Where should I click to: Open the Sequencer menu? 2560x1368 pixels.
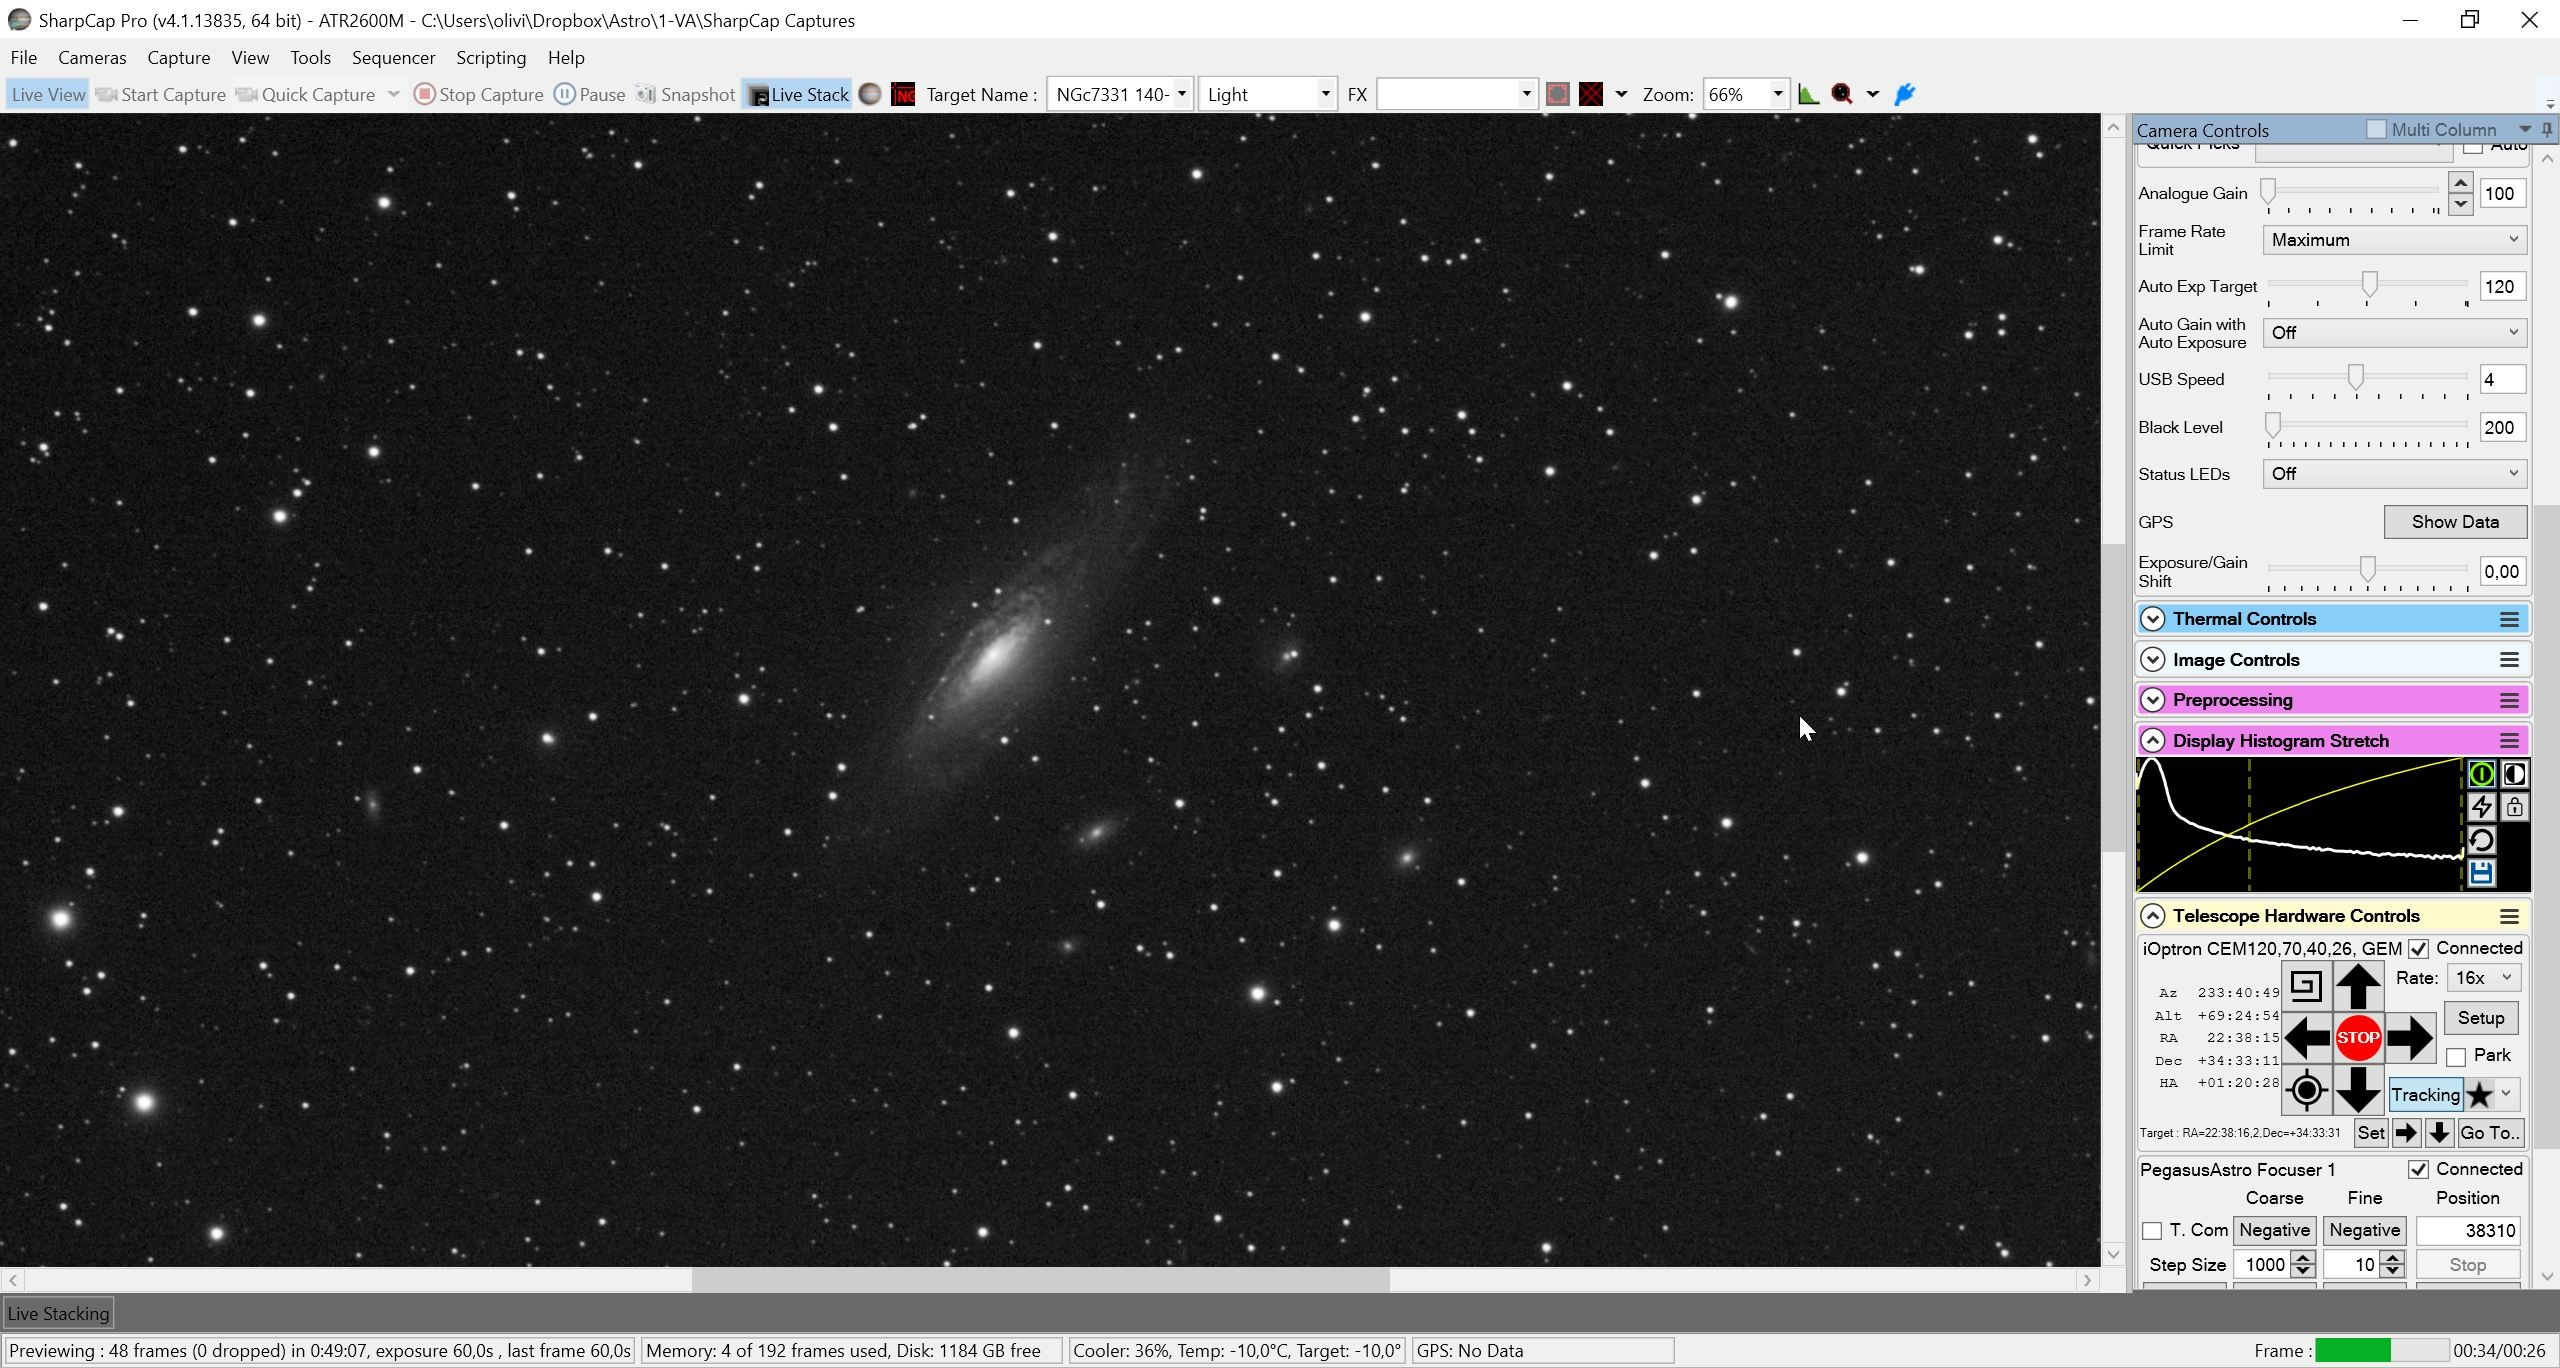[393, 58]
